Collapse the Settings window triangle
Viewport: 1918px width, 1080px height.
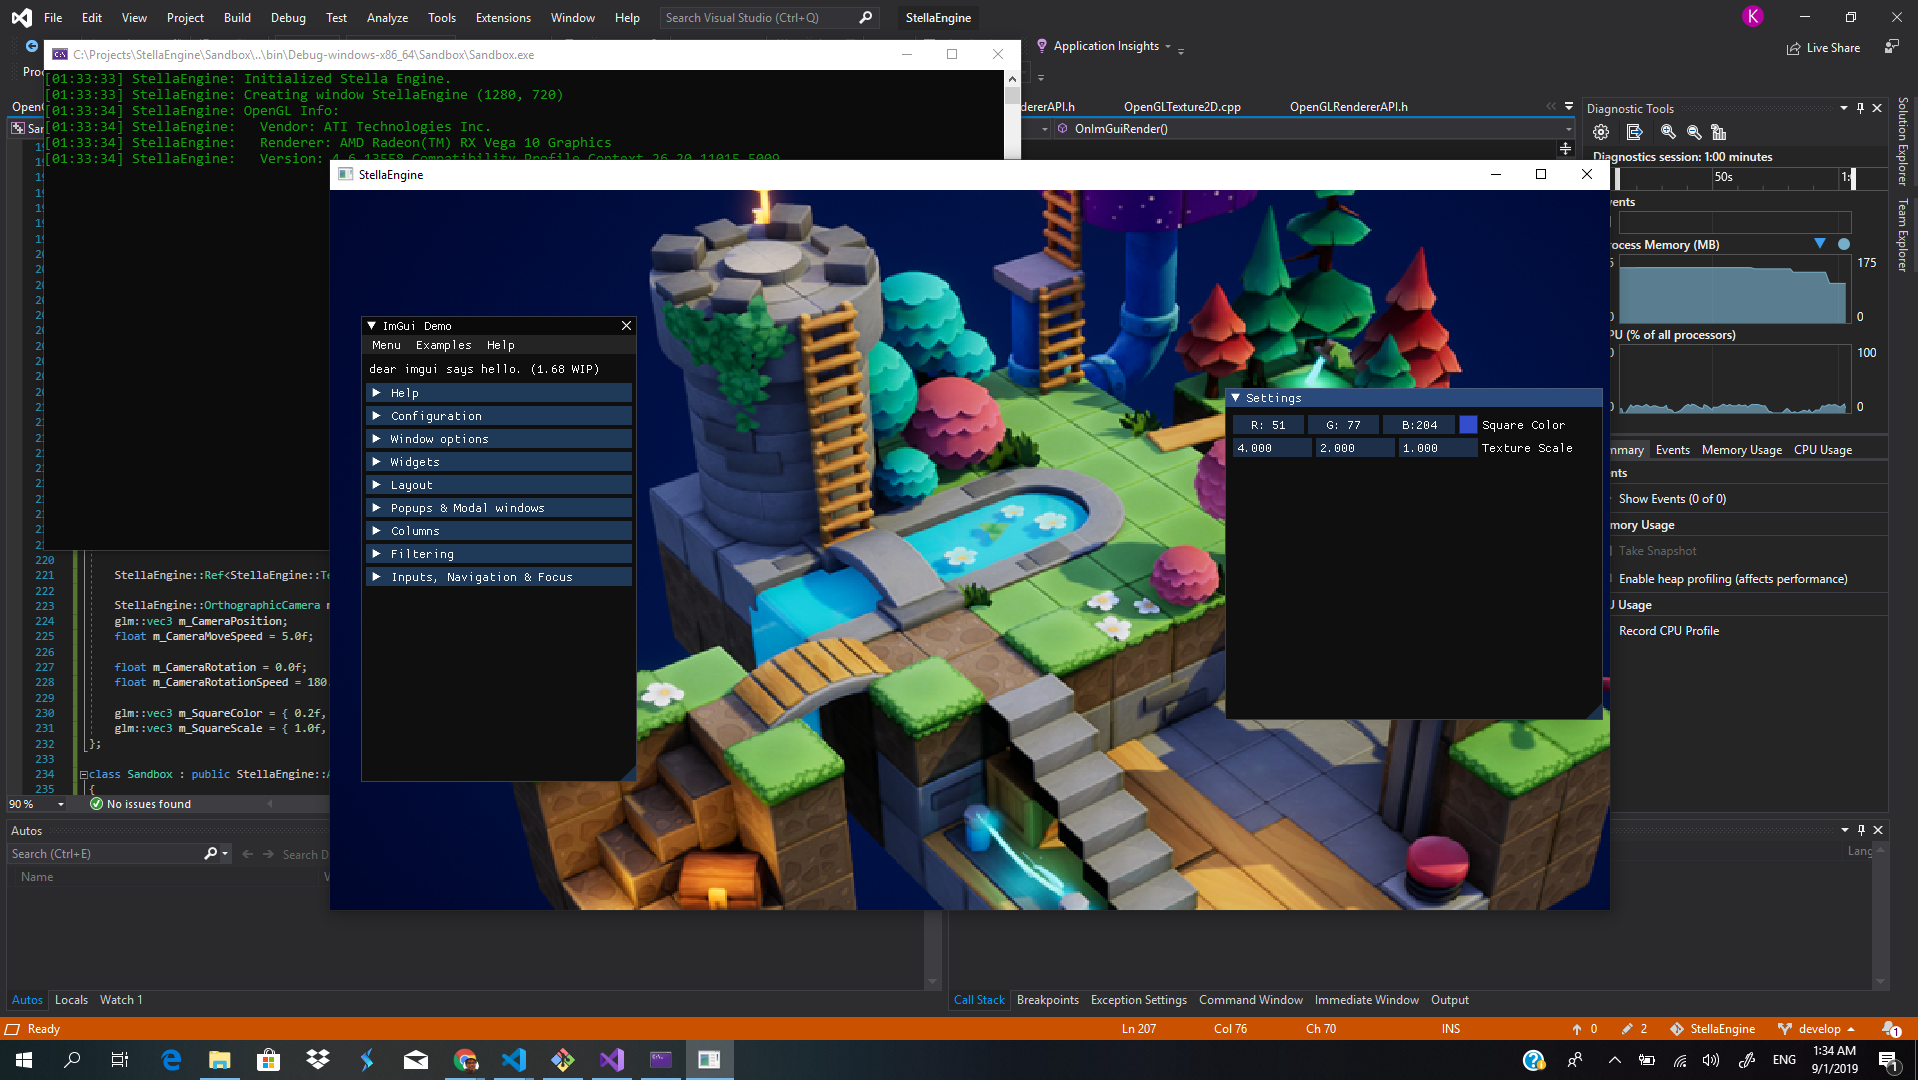1236,398
